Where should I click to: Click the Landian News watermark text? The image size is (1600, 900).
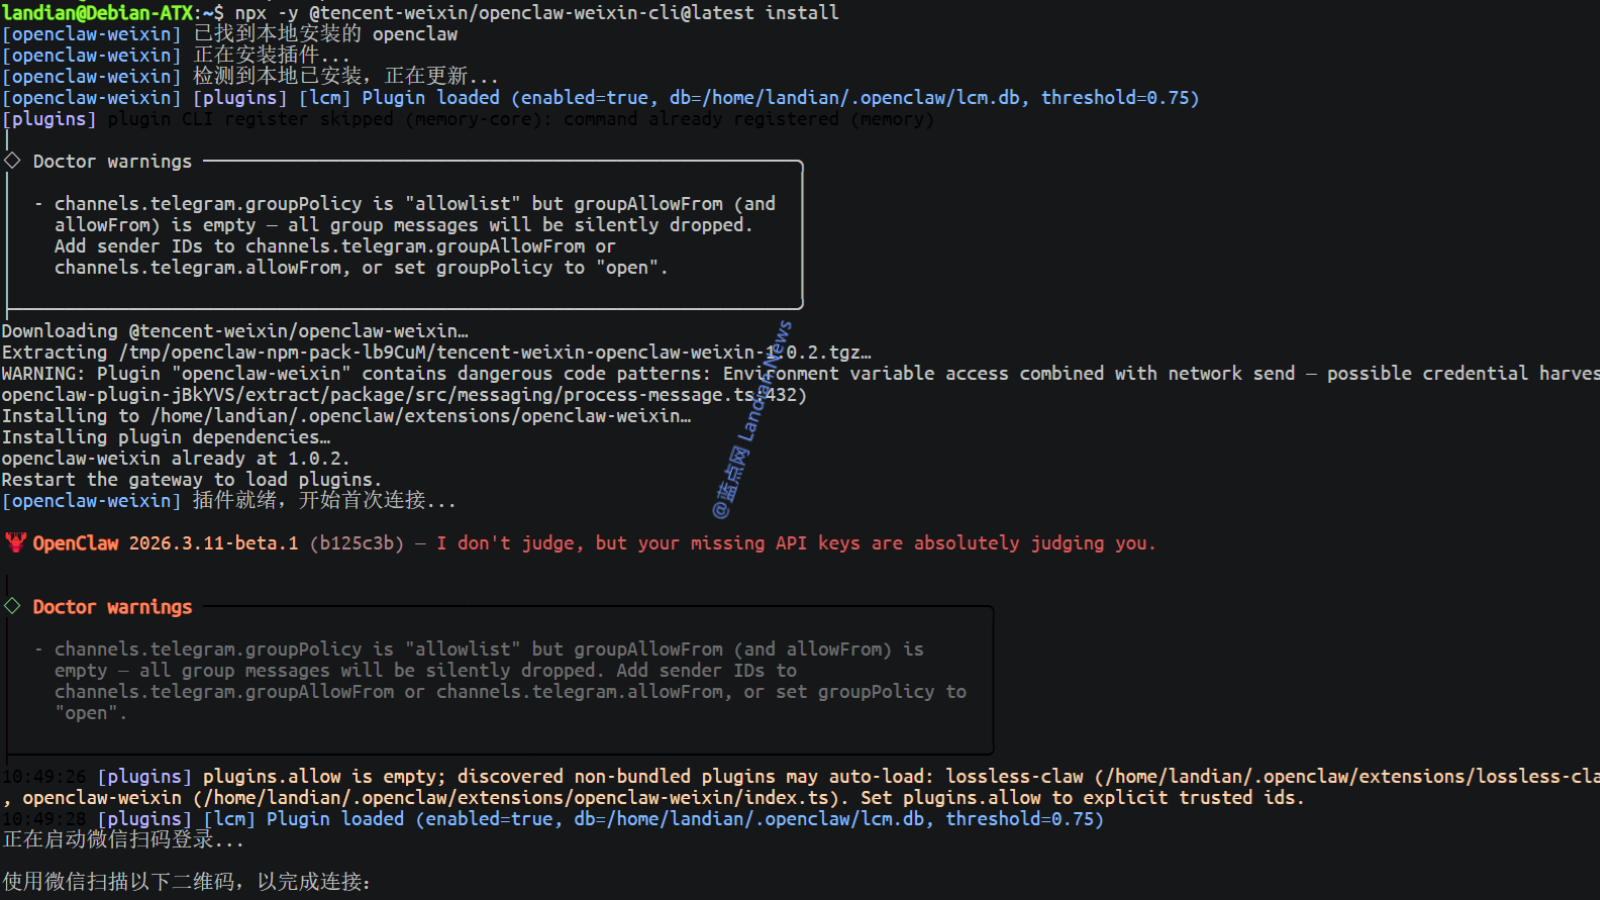752,420
